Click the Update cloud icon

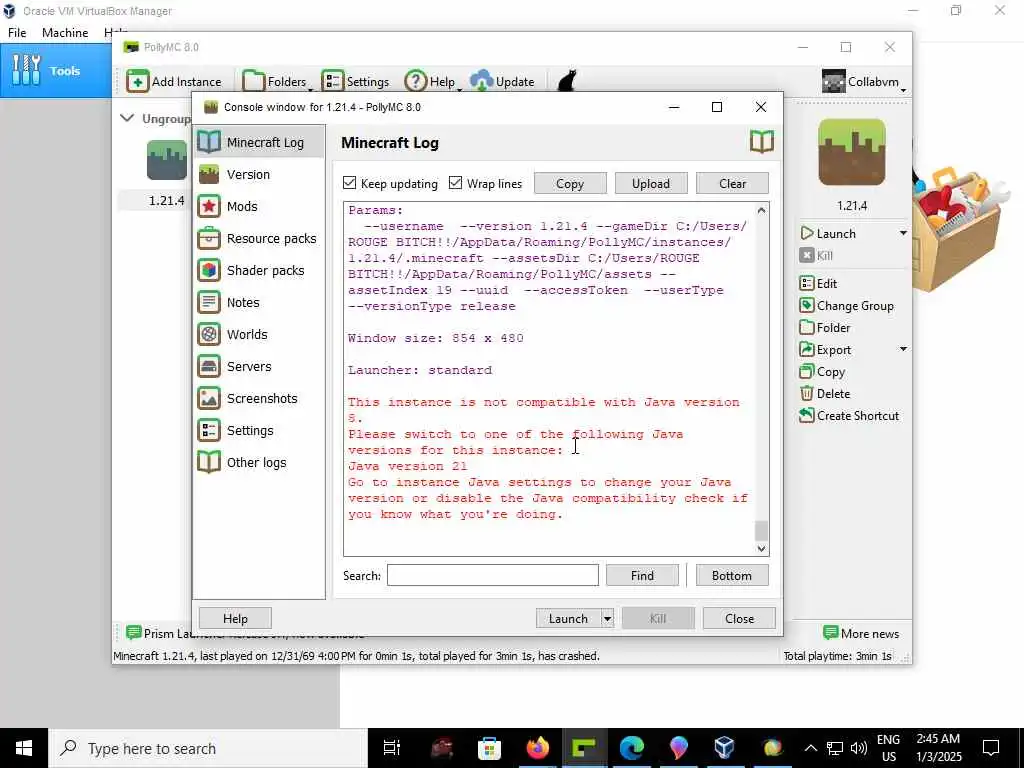[x=481, y=81]
